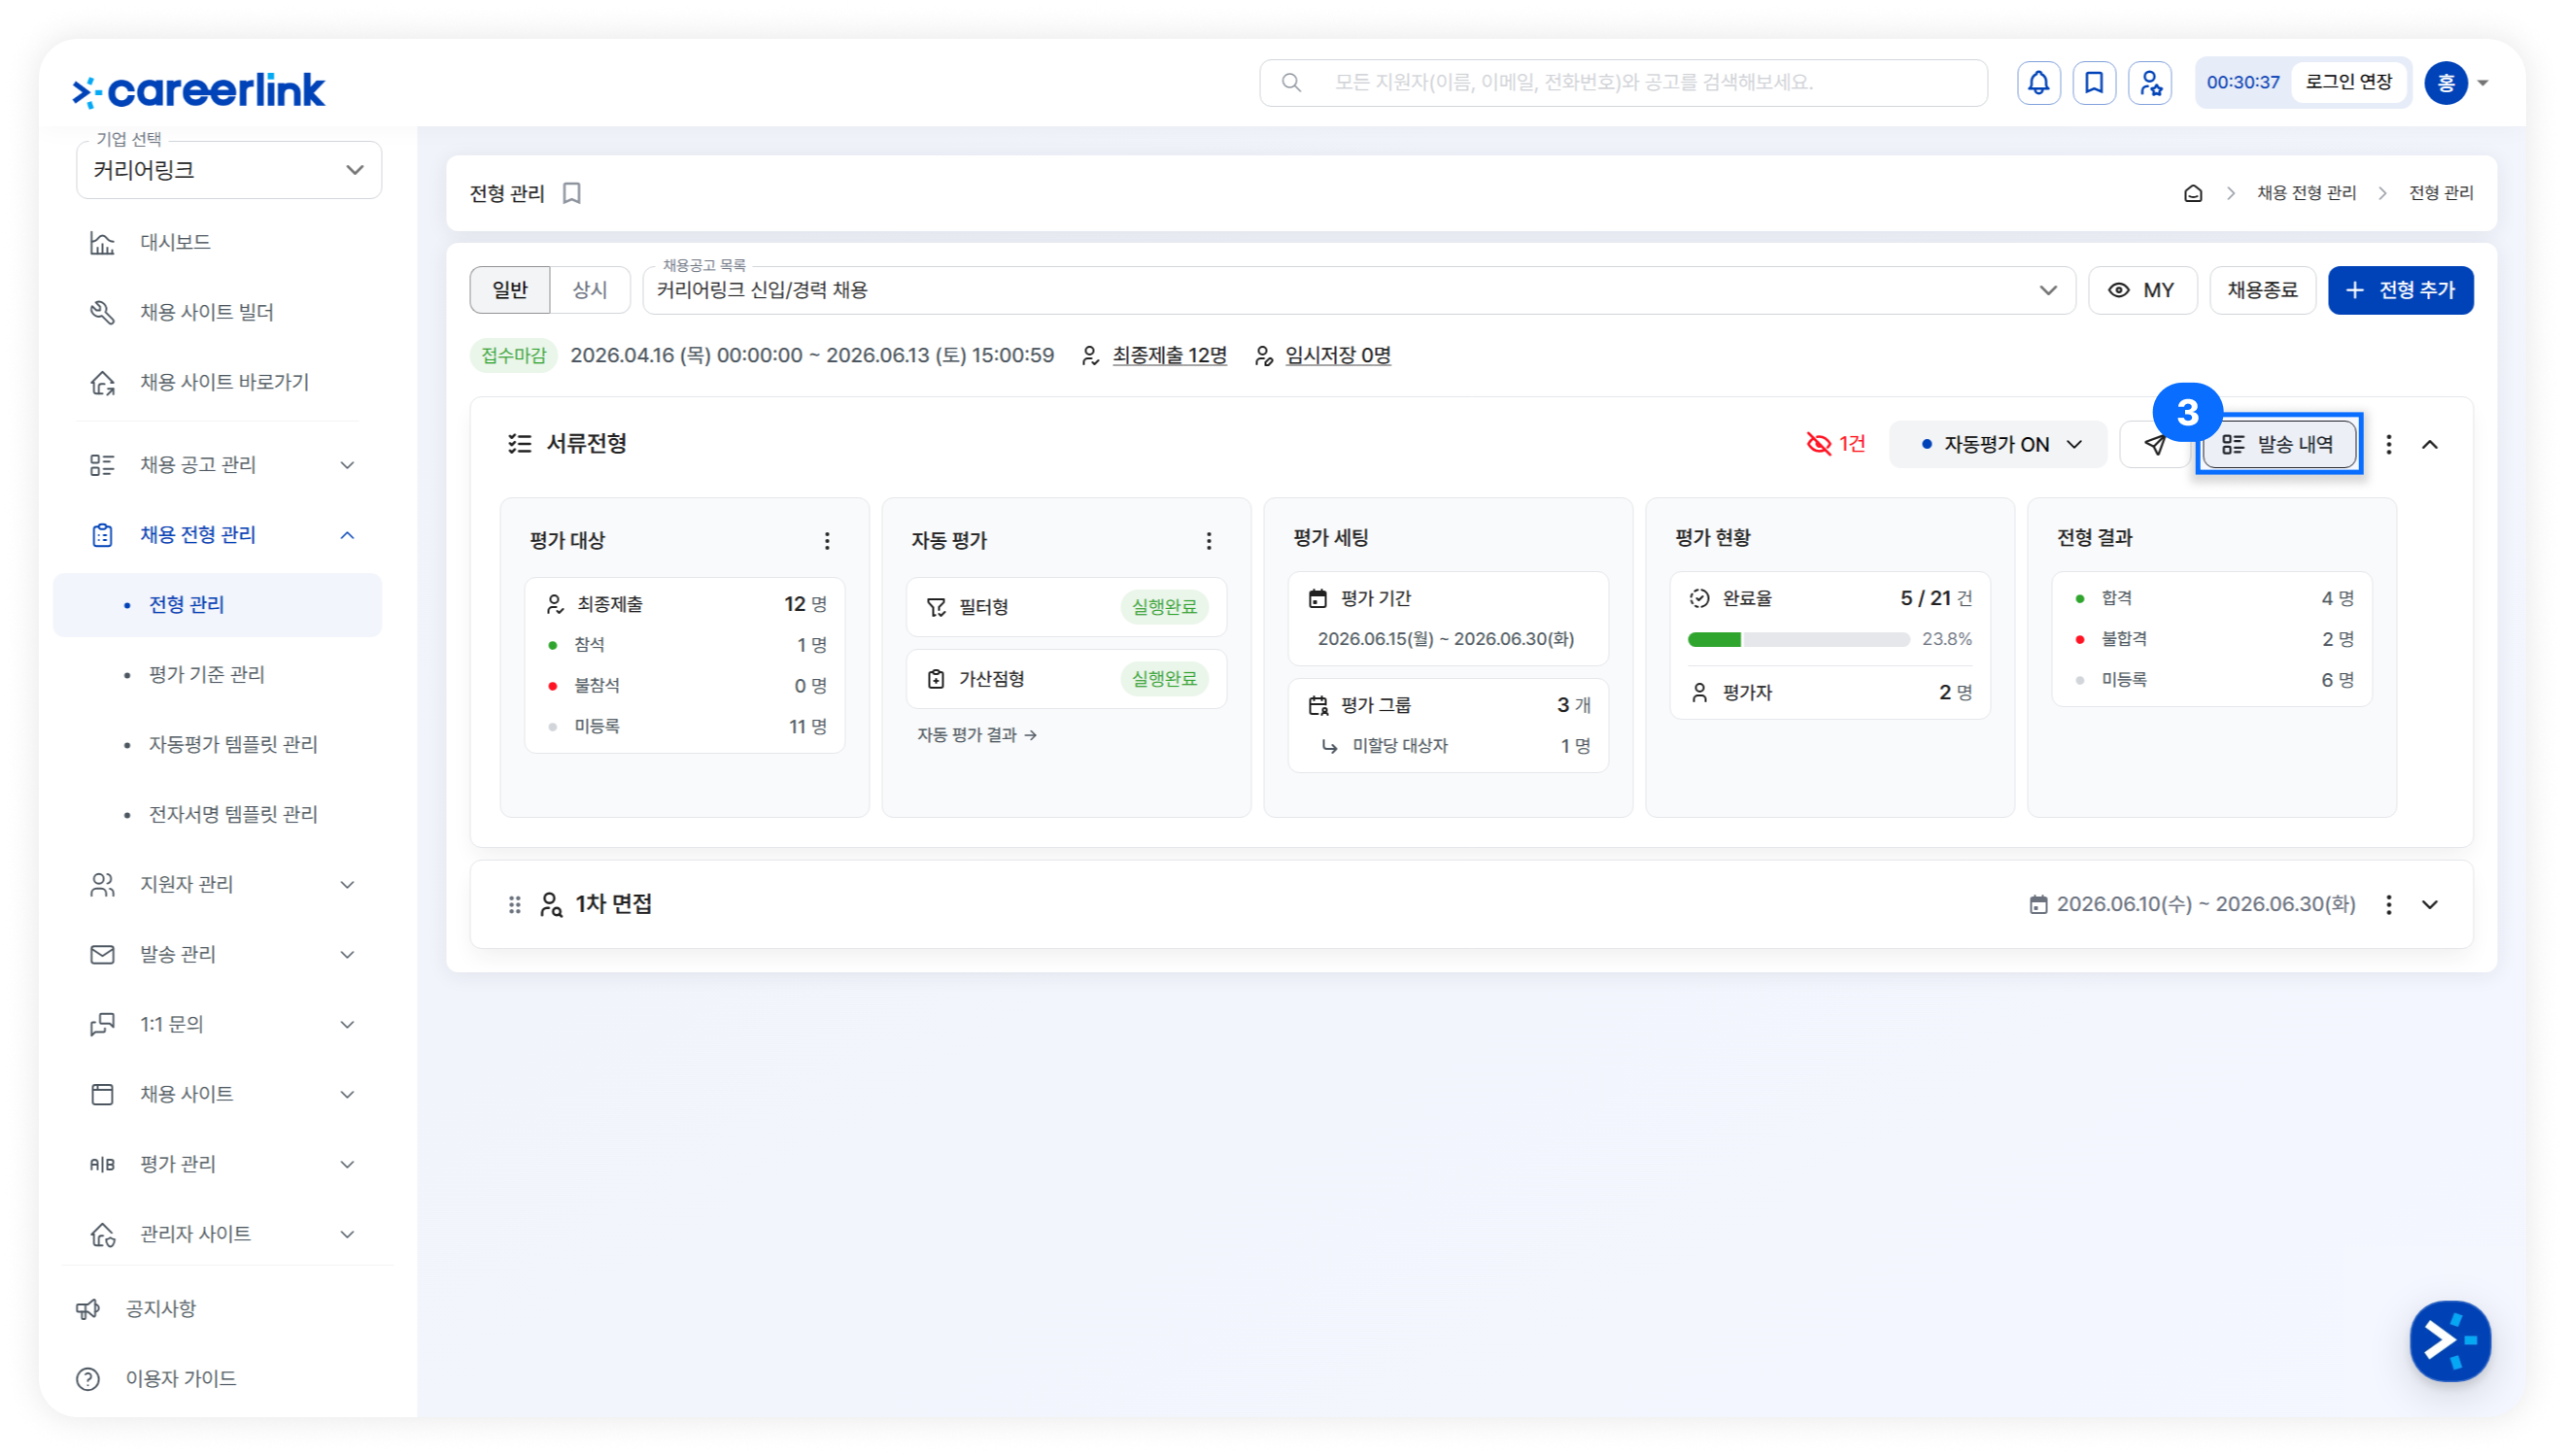Screen dimensions: 2565x1456
Task: Open the bookmarks icon in header
Action: (2094, 83)
